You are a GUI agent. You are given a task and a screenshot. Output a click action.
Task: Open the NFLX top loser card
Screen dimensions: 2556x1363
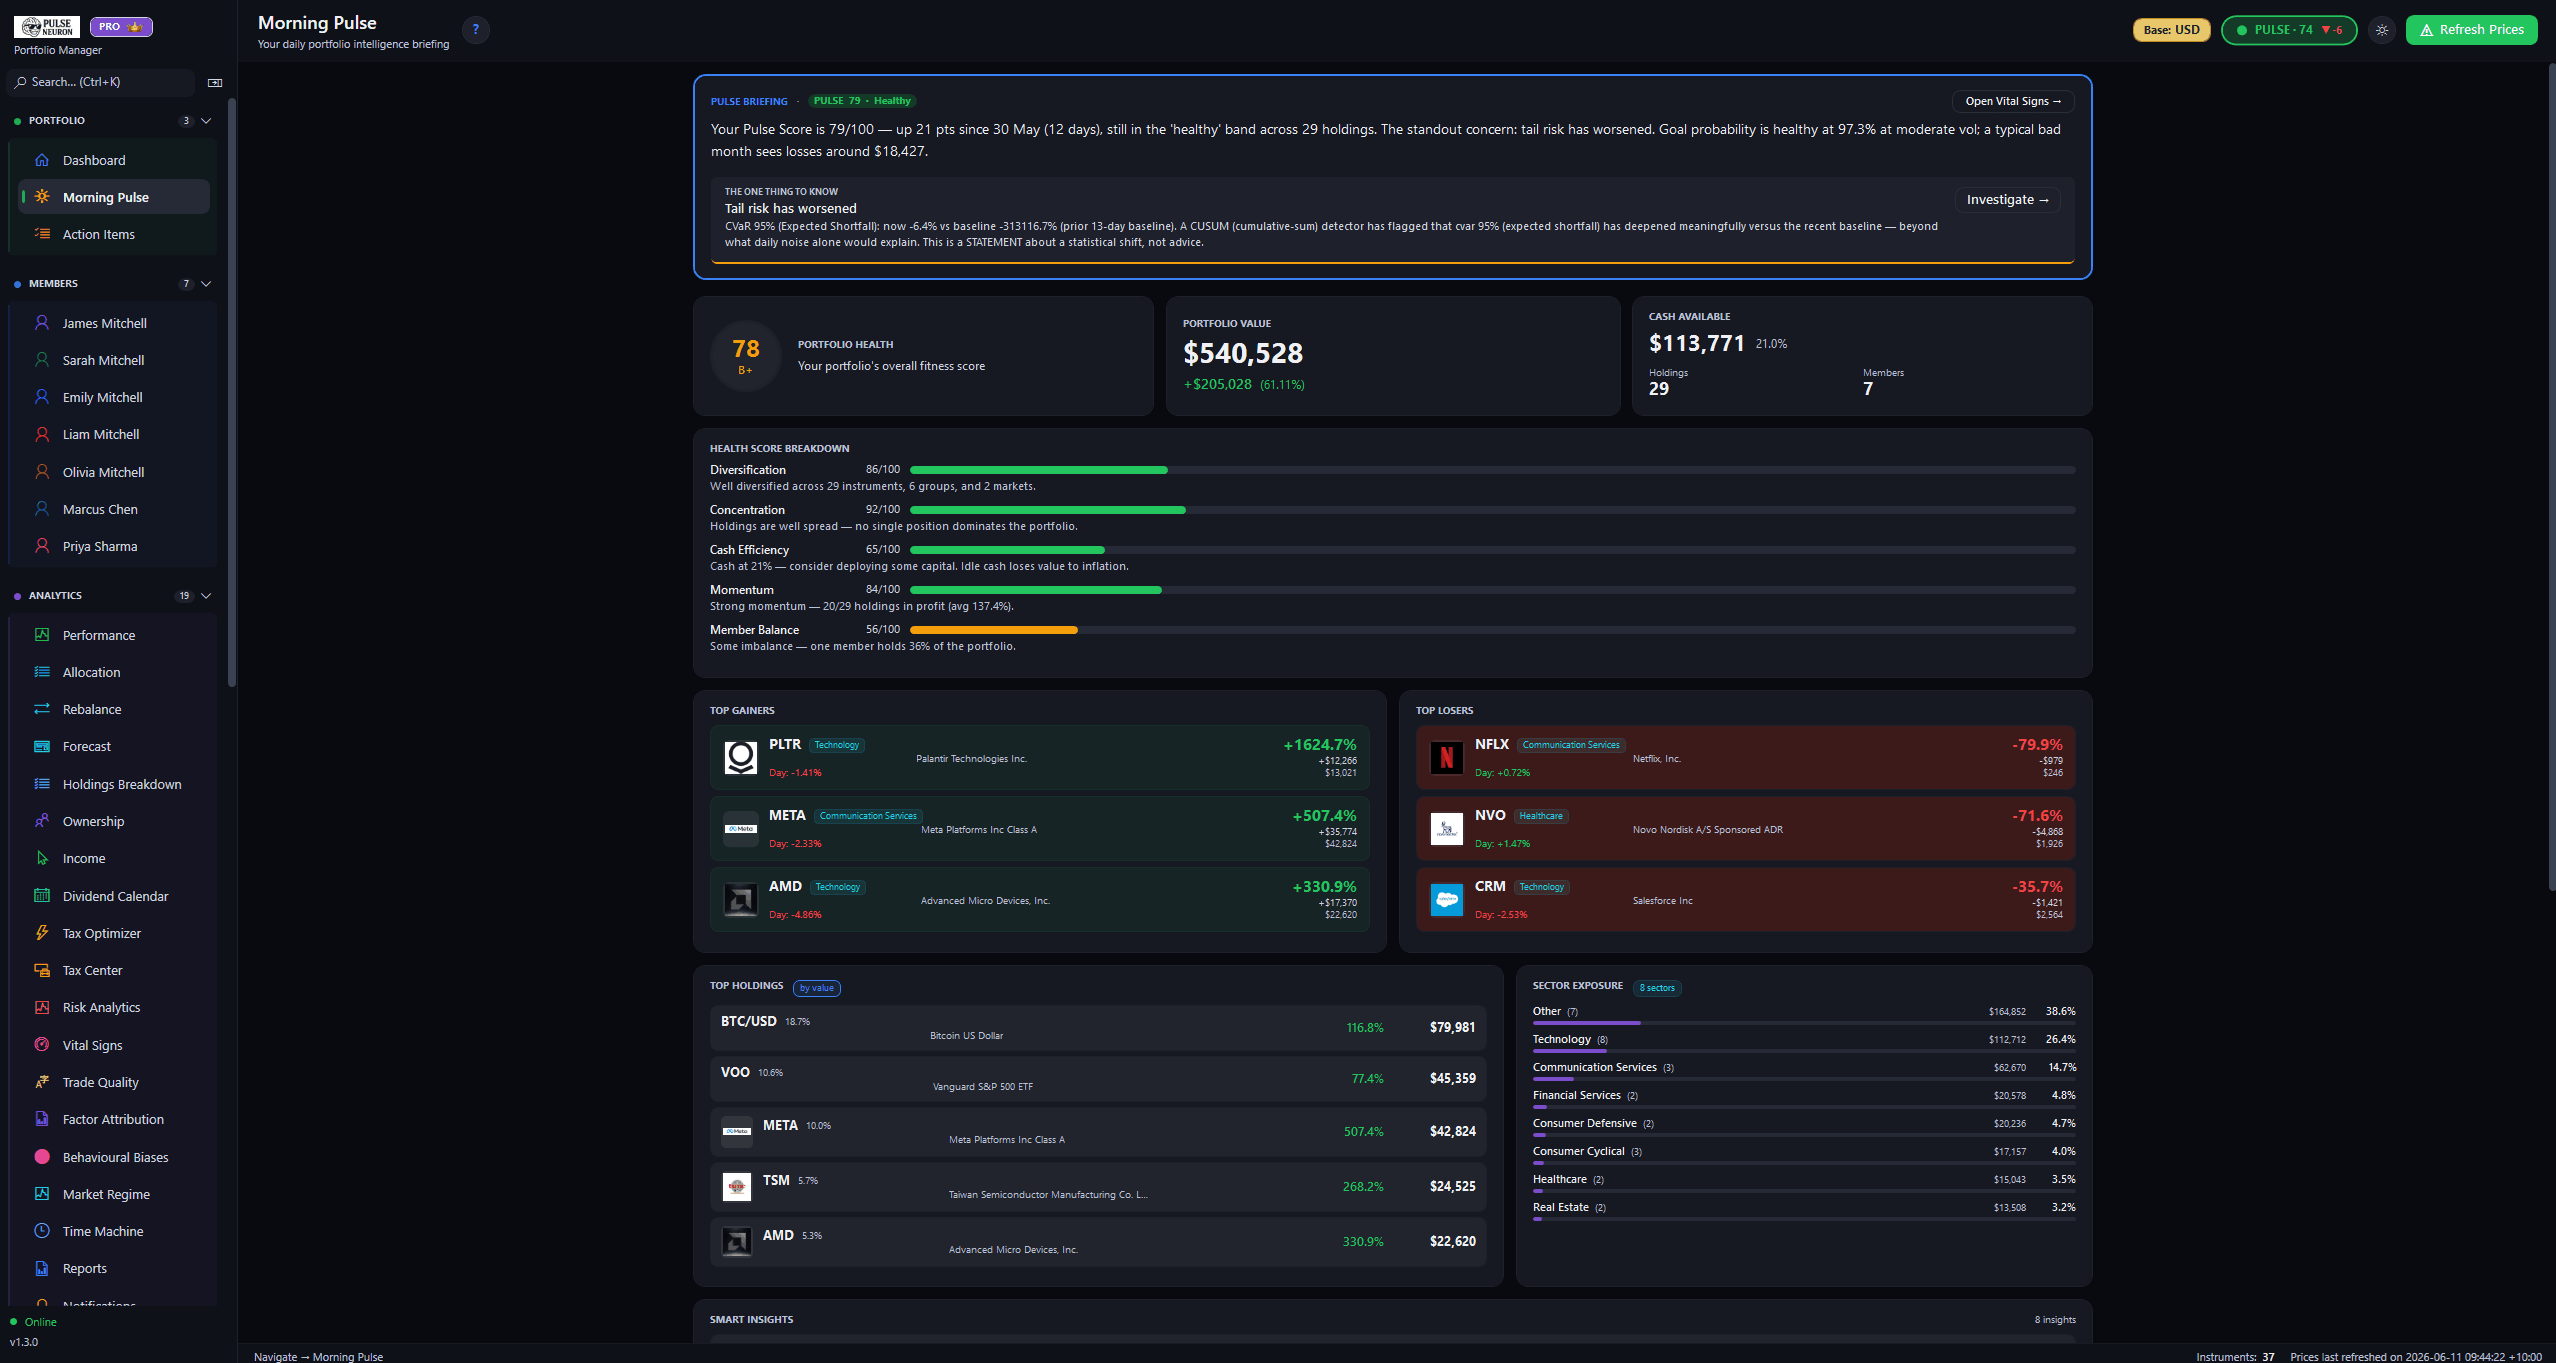[x=1745, y=758]
